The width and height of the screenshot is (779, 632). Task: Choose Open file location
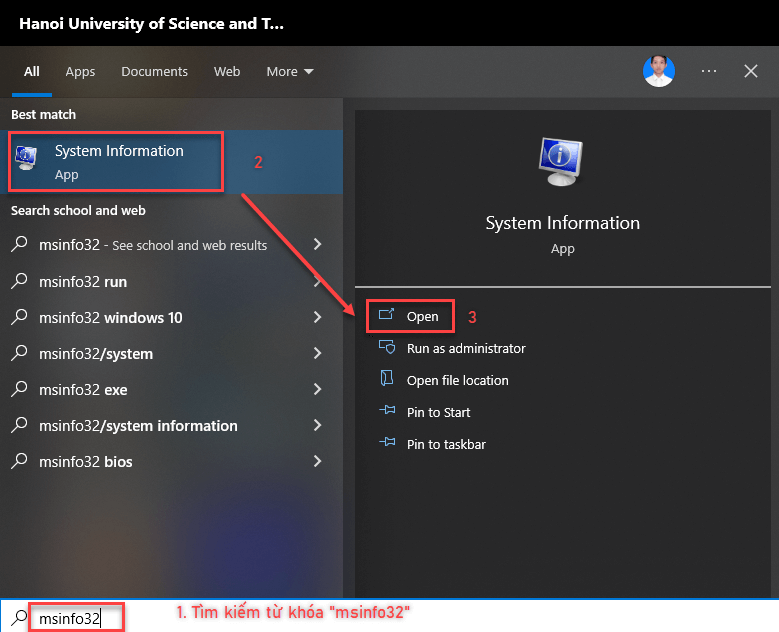(457, 380)
